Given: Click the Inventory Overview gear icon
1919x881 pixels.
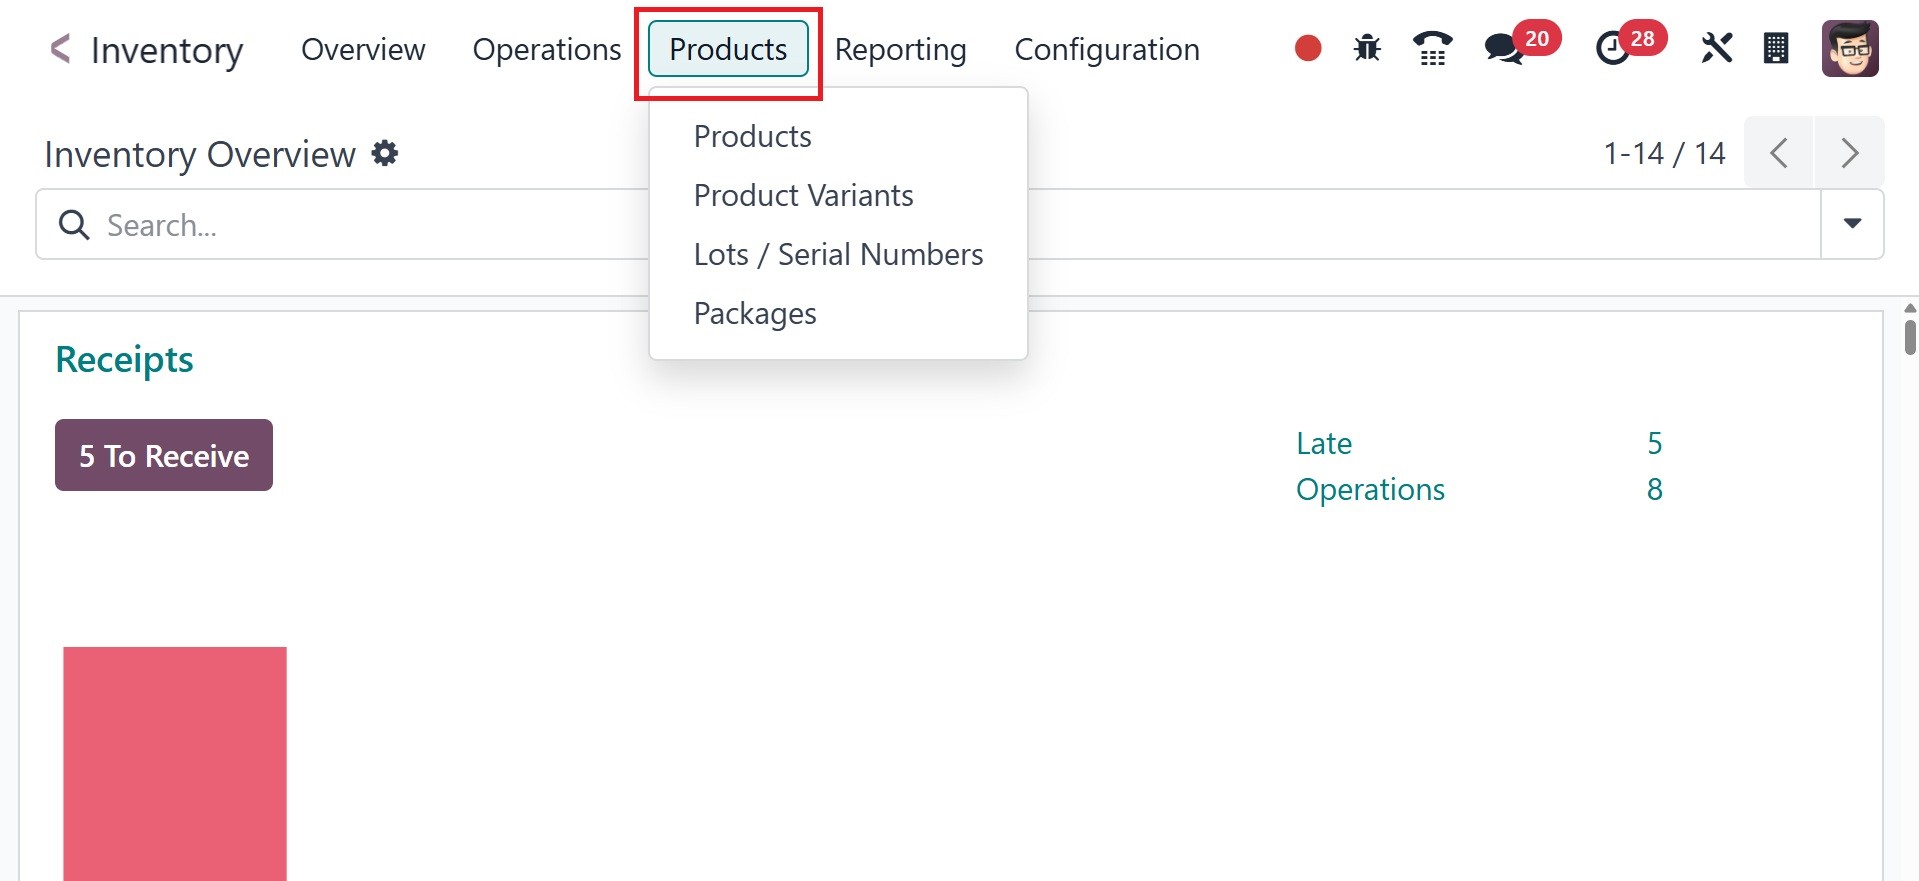Looking at the screenshot, I should pos(385,153).
